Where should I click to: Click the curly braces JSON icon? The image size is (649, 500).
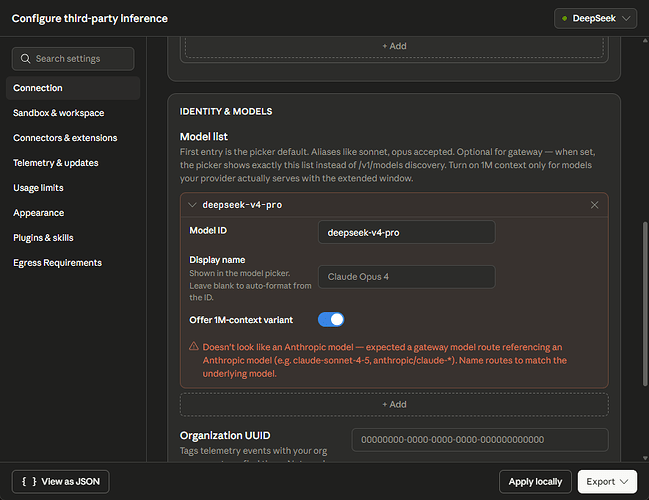pos(29,481)
